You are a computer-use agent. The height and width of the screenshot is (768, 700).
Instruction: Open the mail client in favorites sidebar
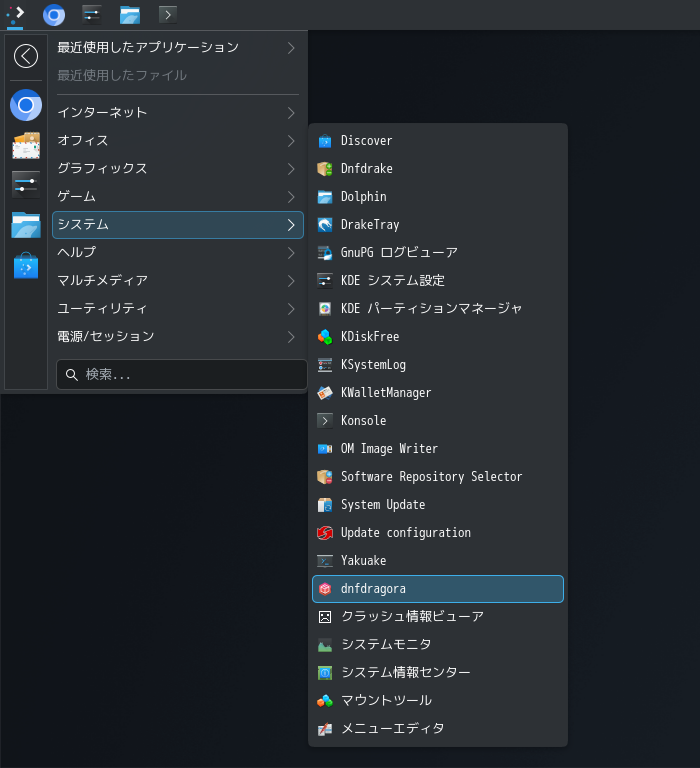tap(26, 145)
